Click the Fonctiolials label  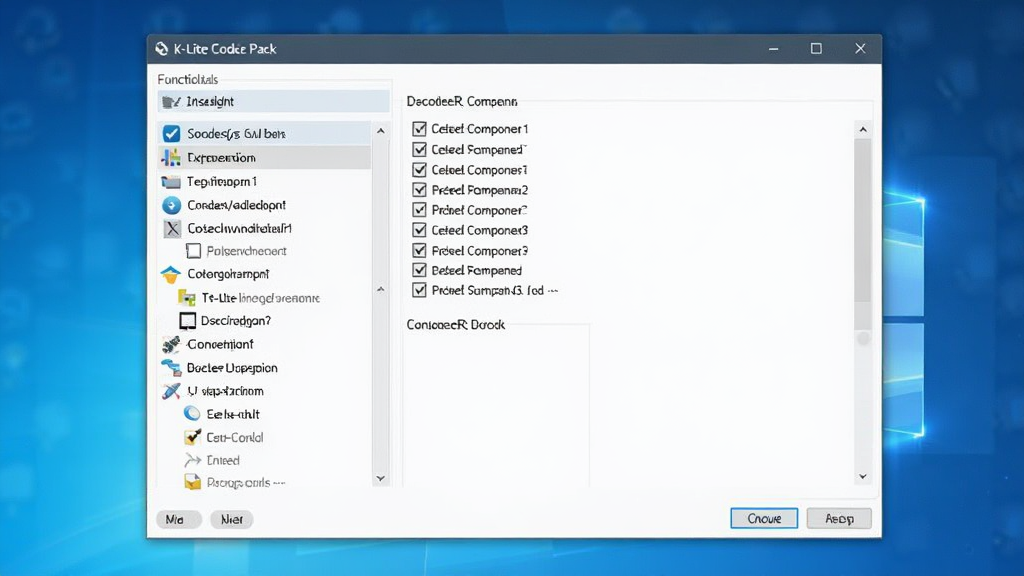coord(187,80)
